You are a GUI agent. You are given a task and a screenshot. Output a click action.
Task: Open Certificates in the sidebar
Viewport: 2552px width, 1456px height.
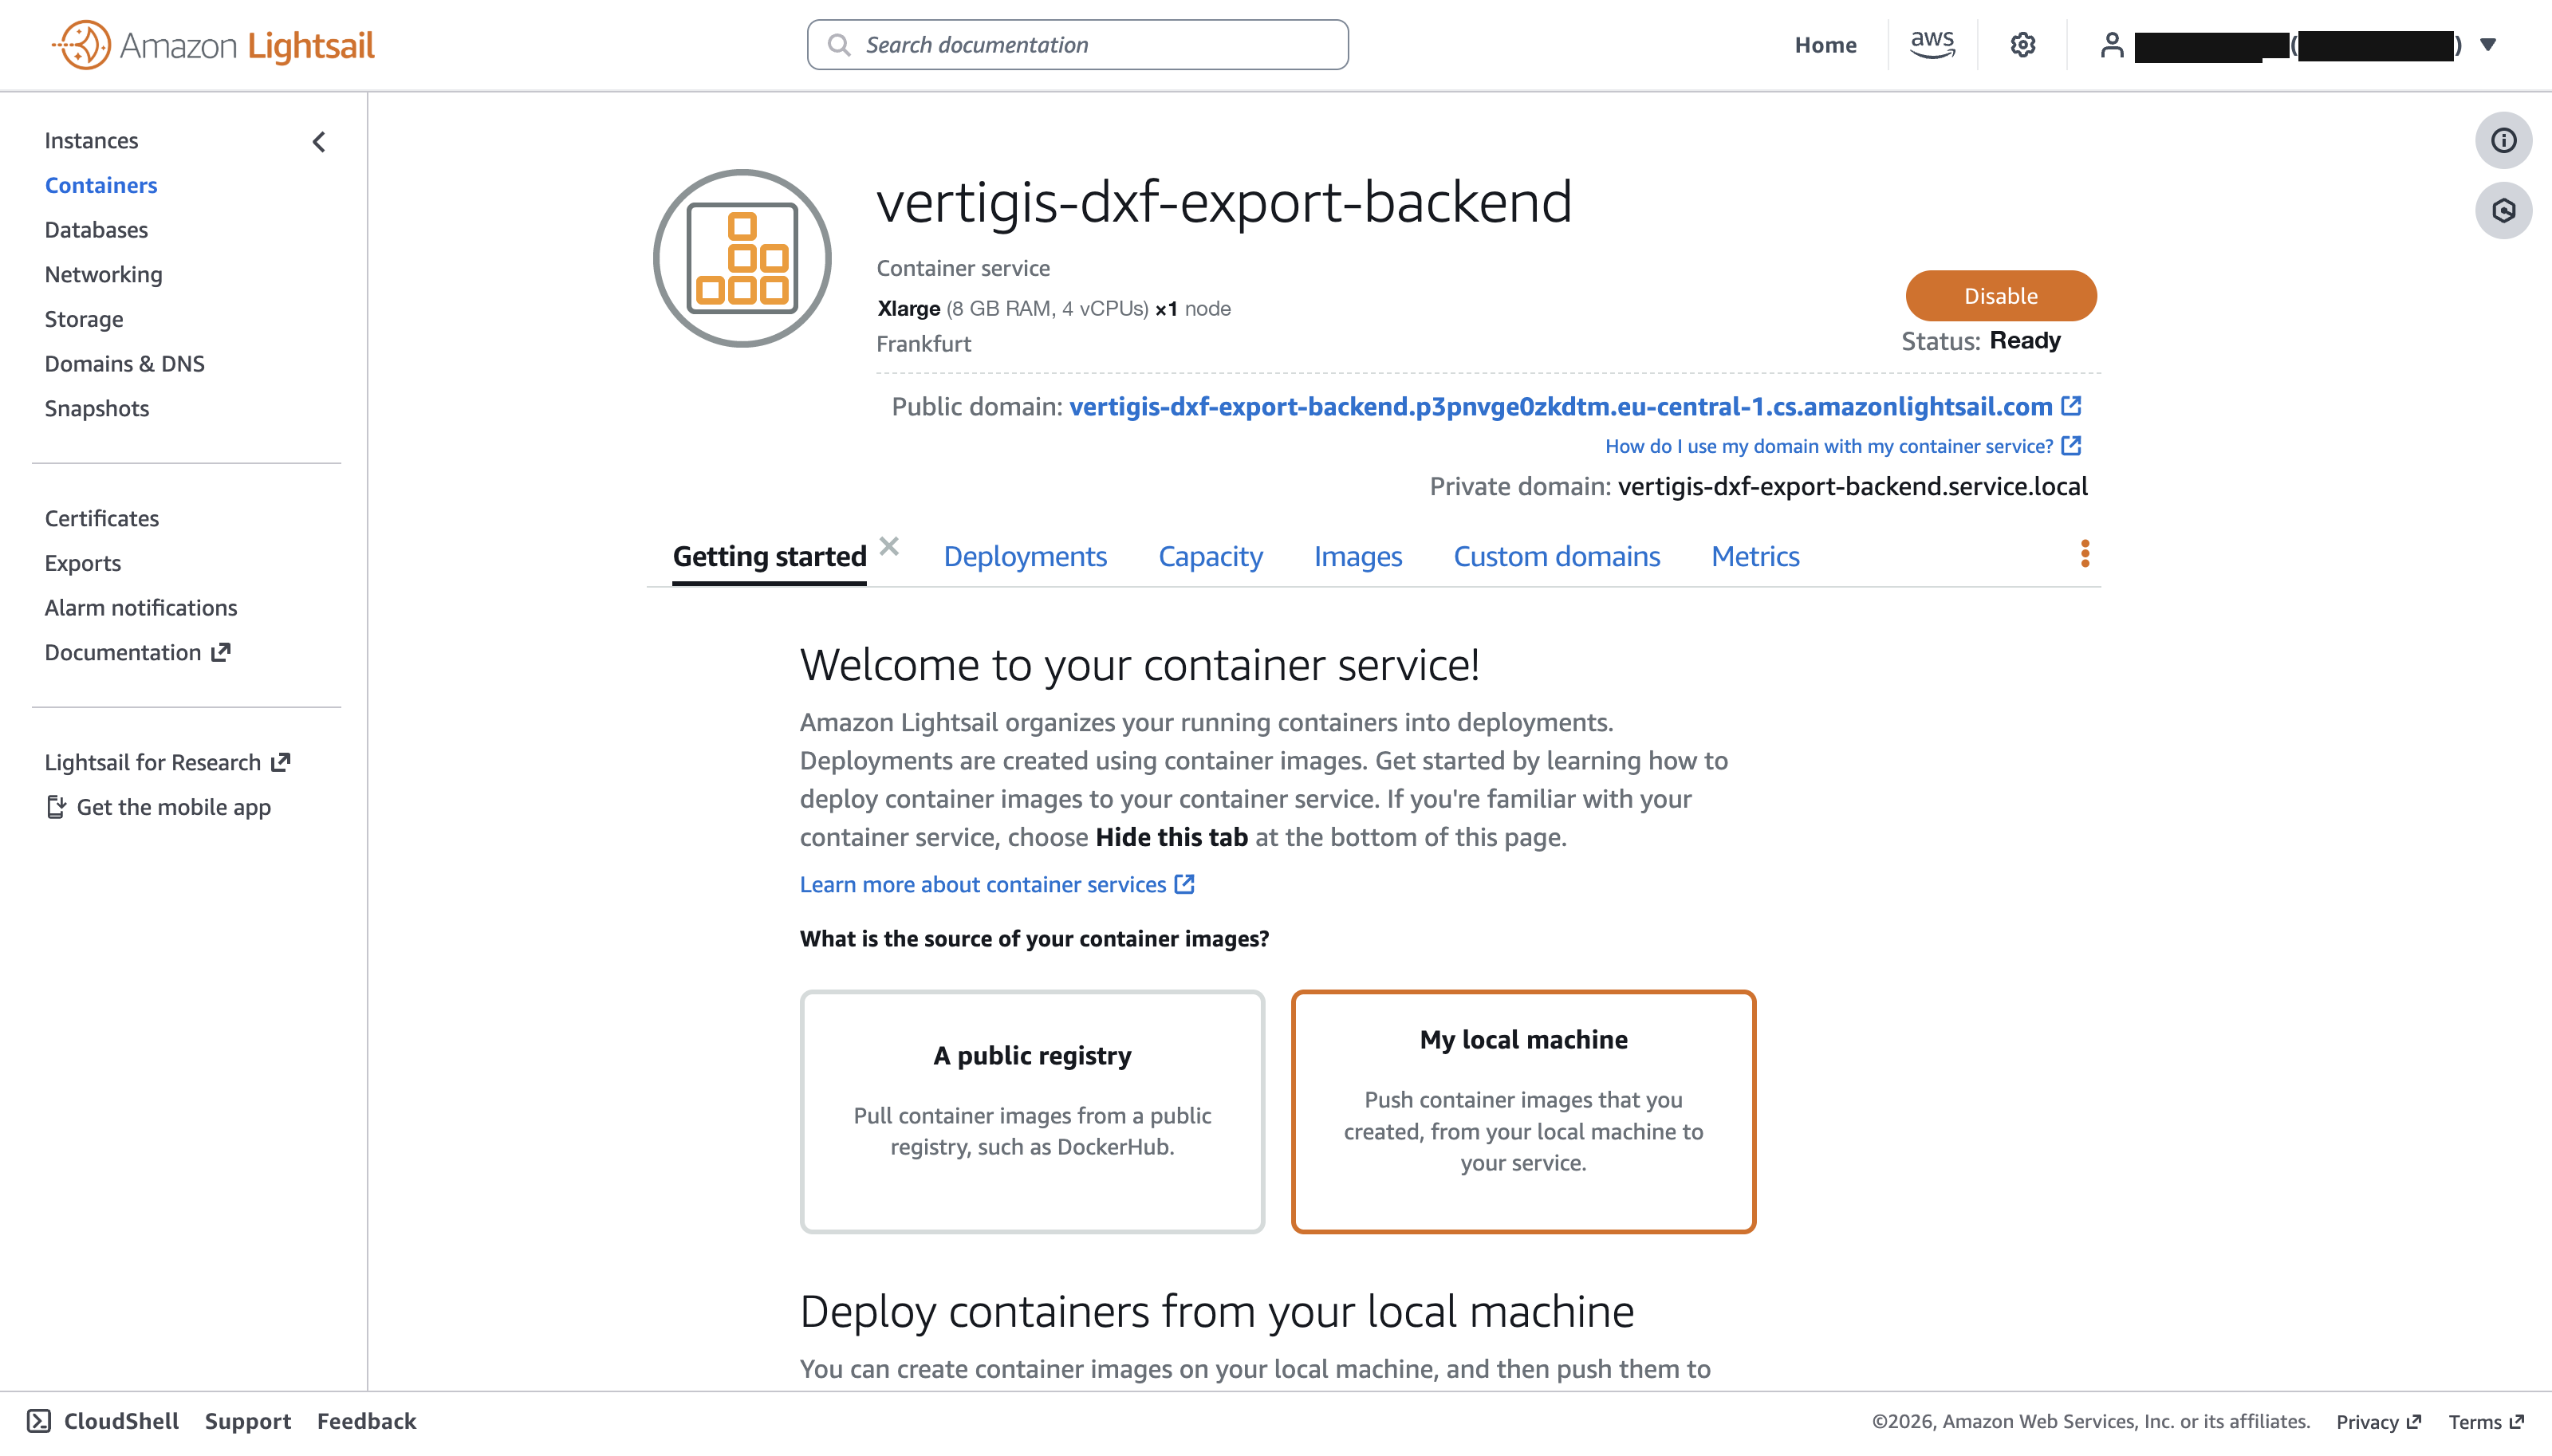pyautogui.click(x=101, y=518)
